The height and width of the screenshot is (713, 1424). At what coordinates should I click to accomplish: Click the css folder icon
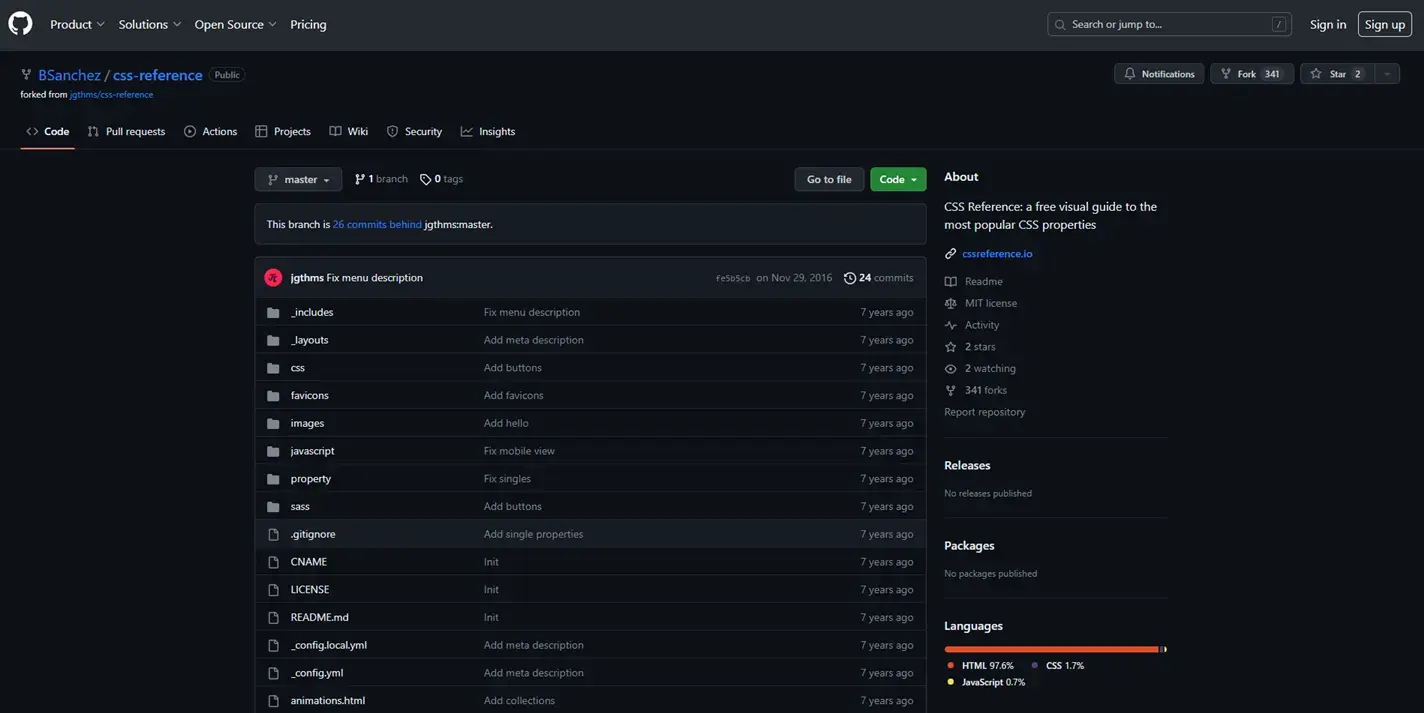[273, 368]
